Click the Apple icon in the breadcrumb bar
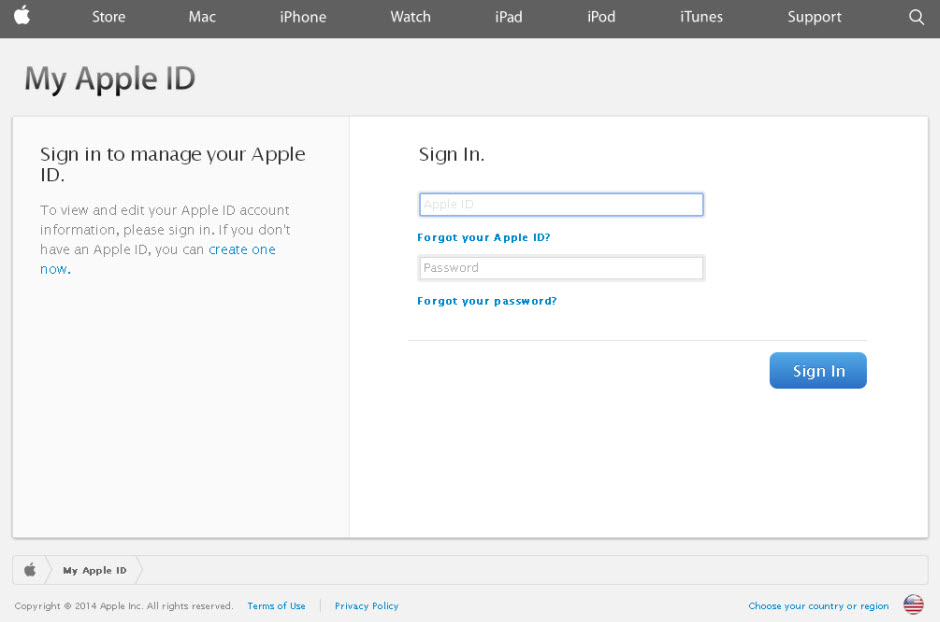The height and width of the screenshot is (622, 940). [x=30, y=569]
